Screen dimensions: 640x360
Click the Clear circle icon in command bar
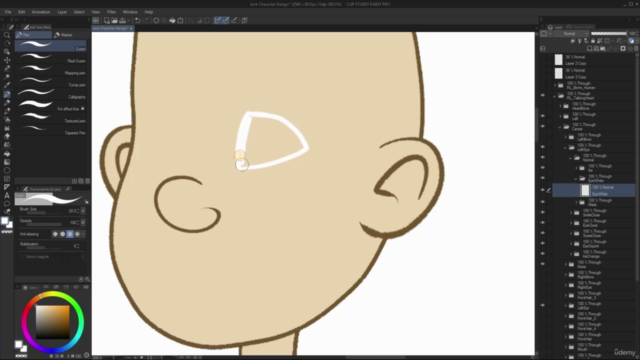click(156, 20)
